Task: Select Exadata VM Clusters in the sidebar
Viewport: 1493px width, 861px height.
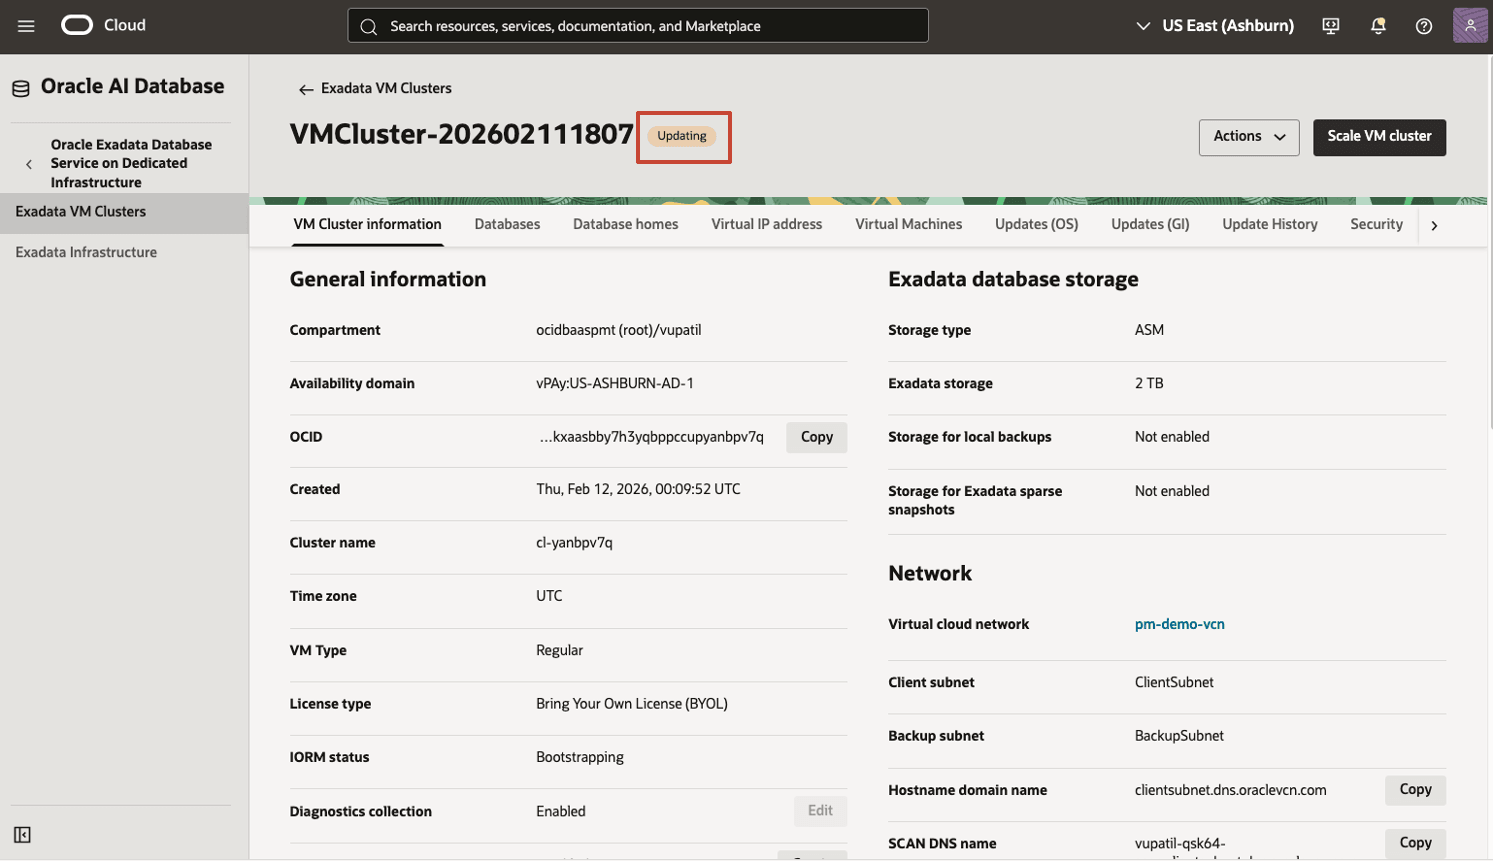Action: click(124, 212)
